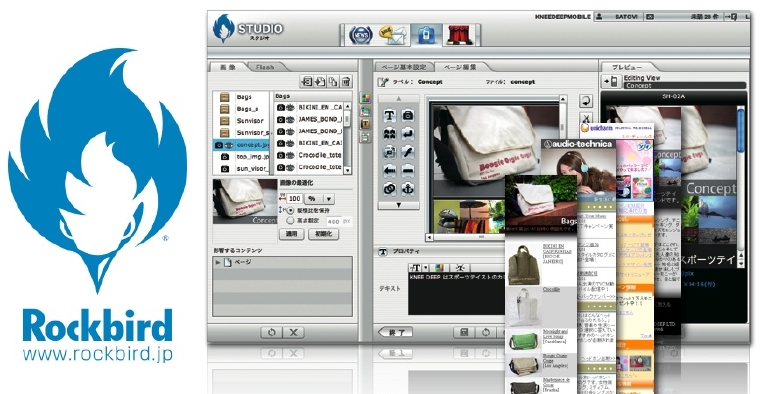Click the X cancel button in image panel footer

(x=294, y=332)
